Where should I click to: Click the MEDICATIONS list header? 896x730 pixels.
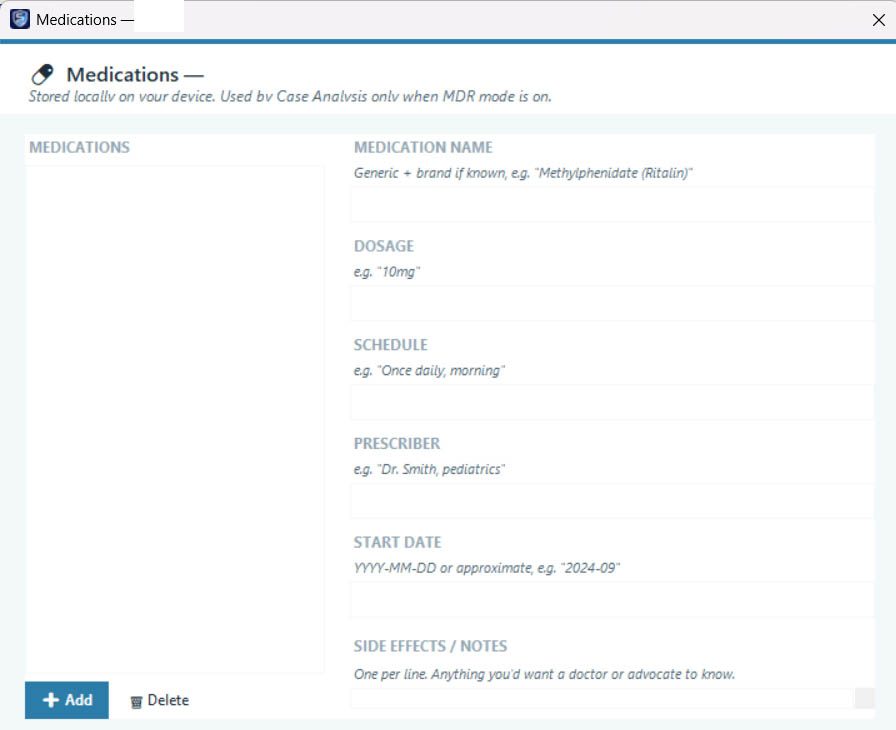point(79,147)
